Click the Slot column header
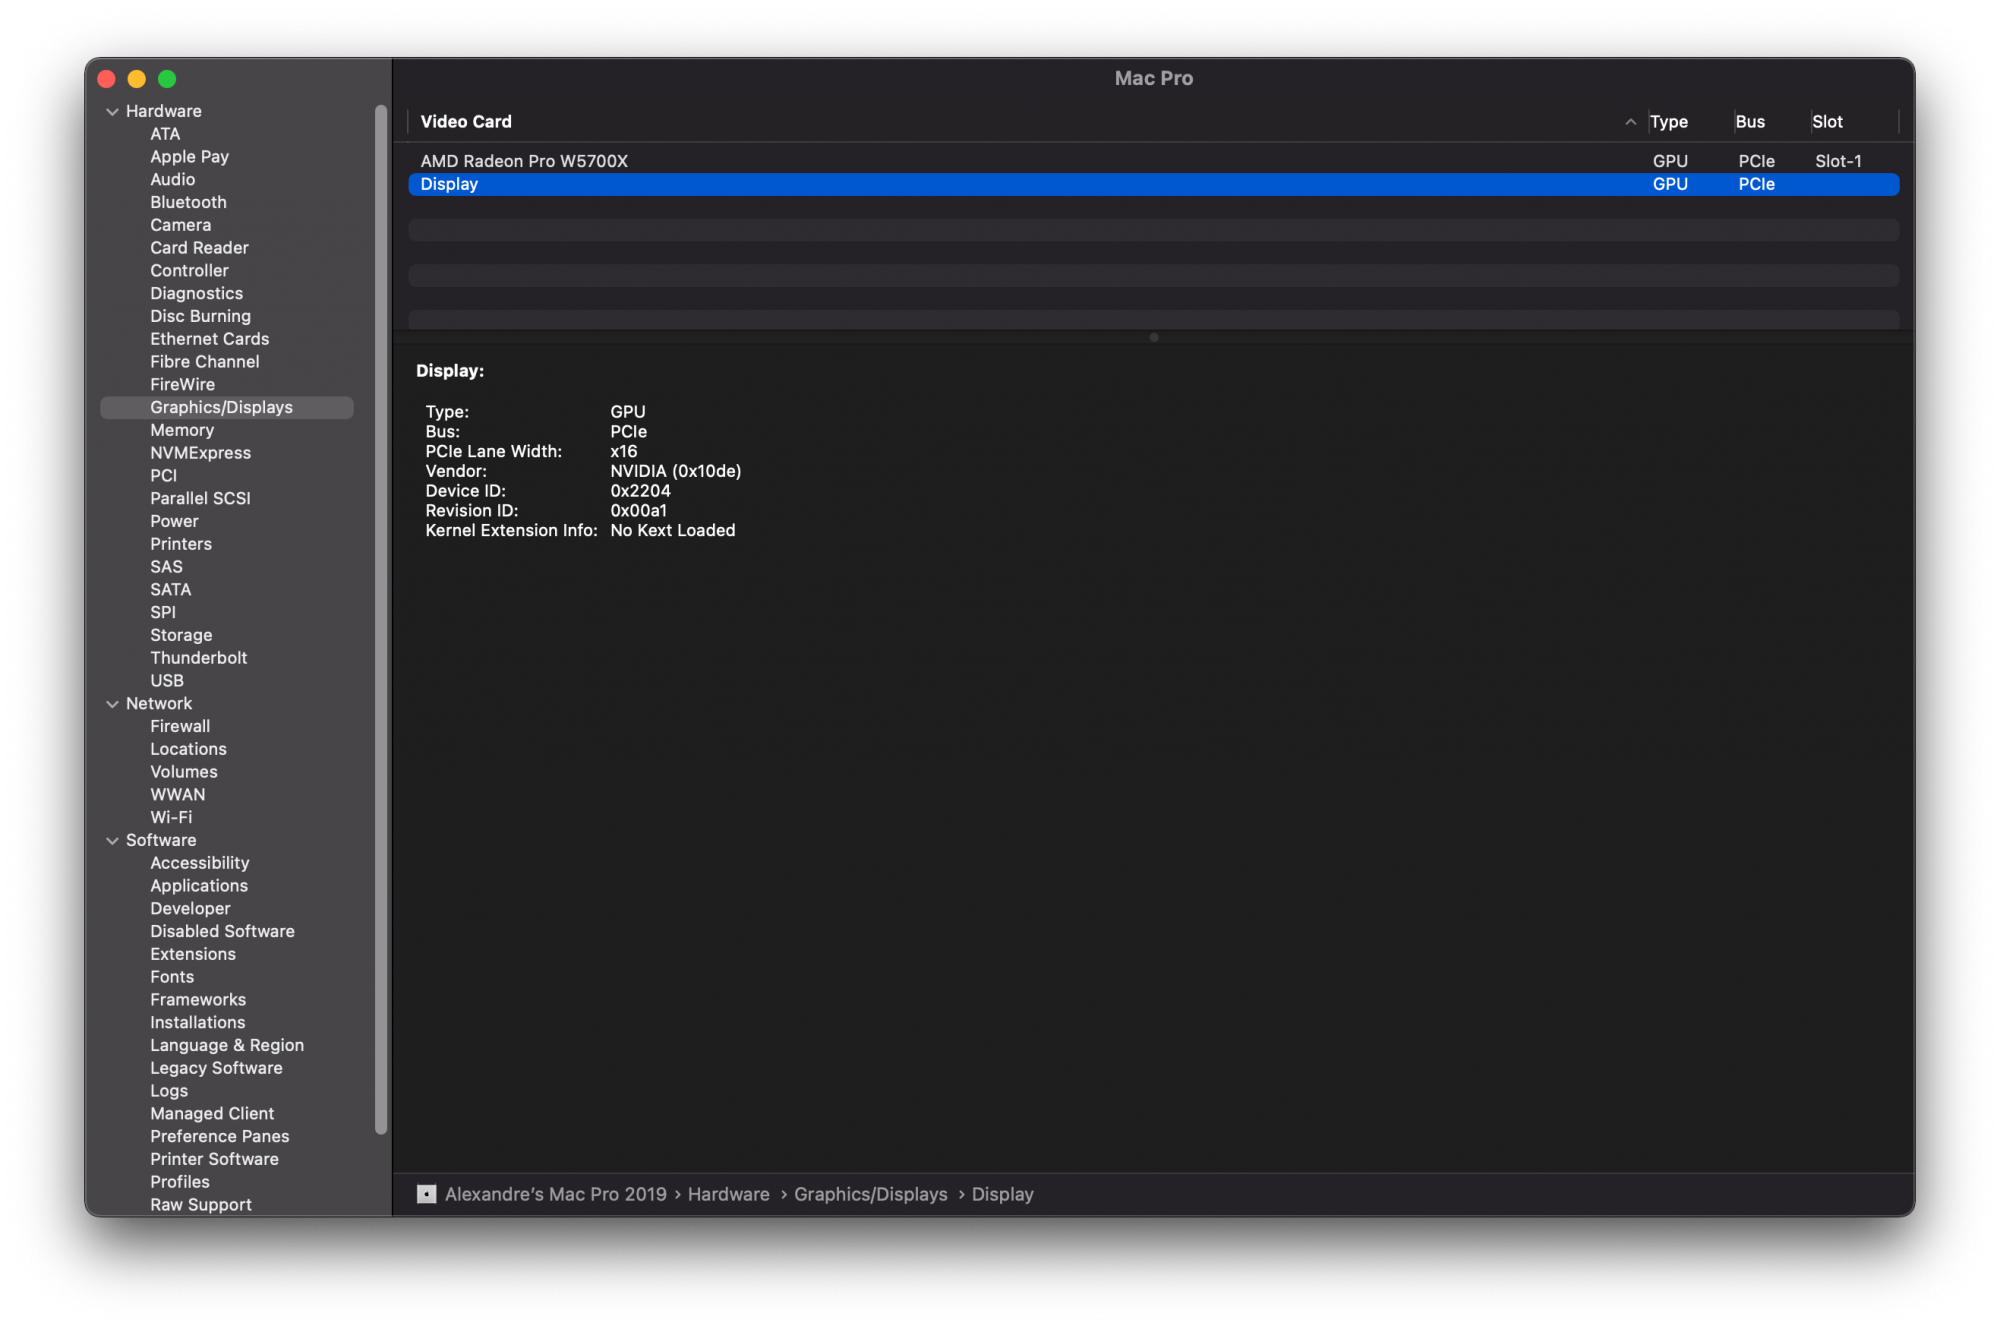 pyautogui.click(x=1827, y=122)
